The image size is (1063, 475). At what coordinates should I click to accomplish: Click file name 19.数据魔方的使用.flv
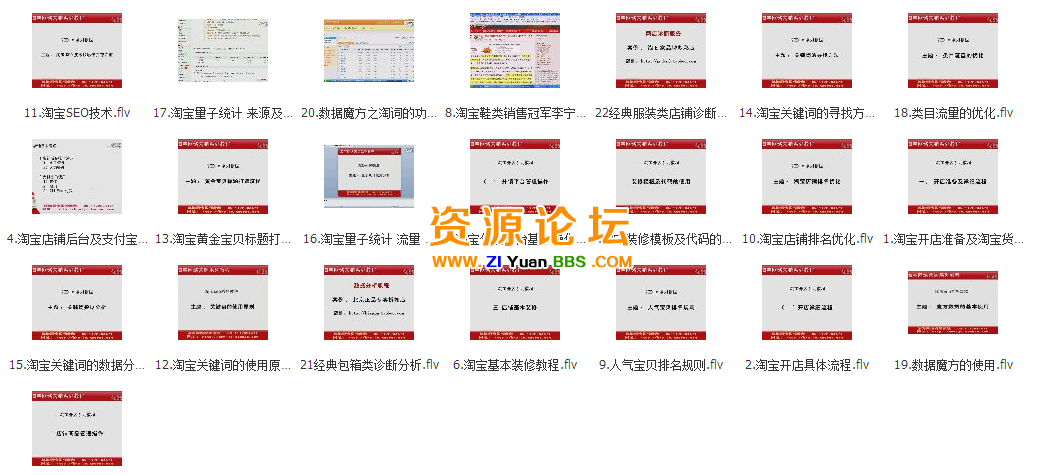(953, 365)
